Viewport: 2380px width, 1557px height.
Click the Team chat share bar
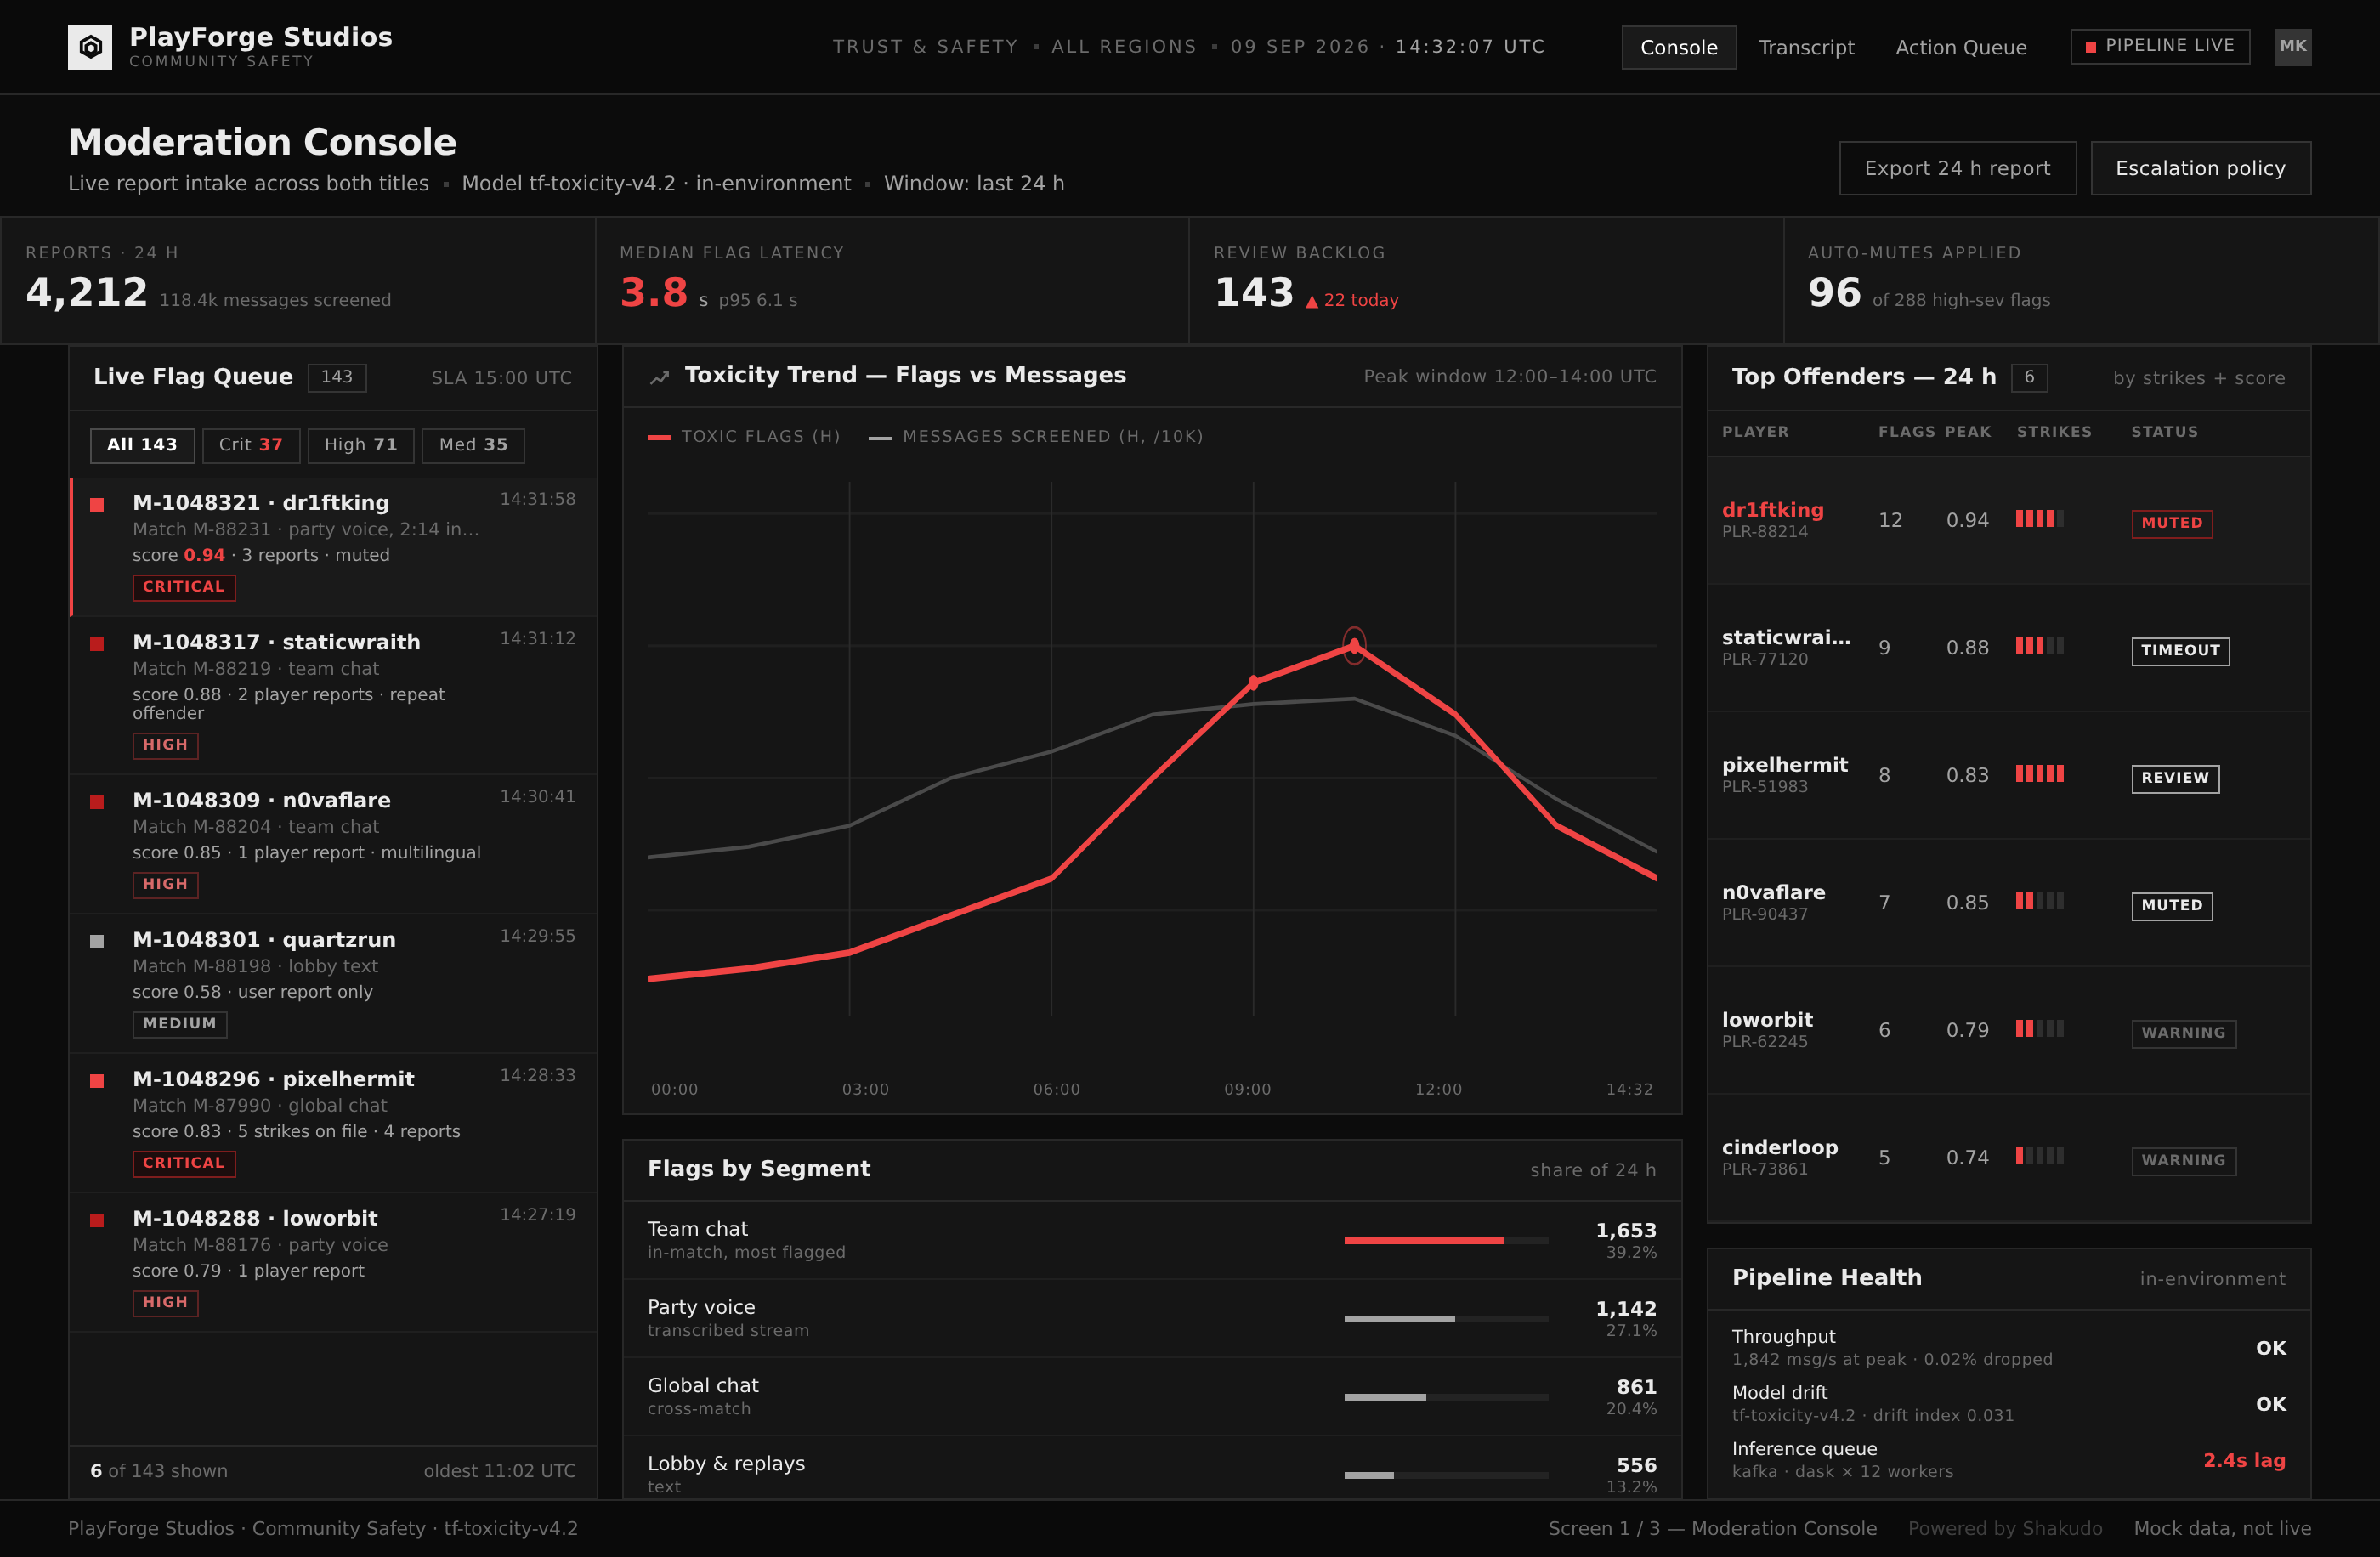1446,1241
